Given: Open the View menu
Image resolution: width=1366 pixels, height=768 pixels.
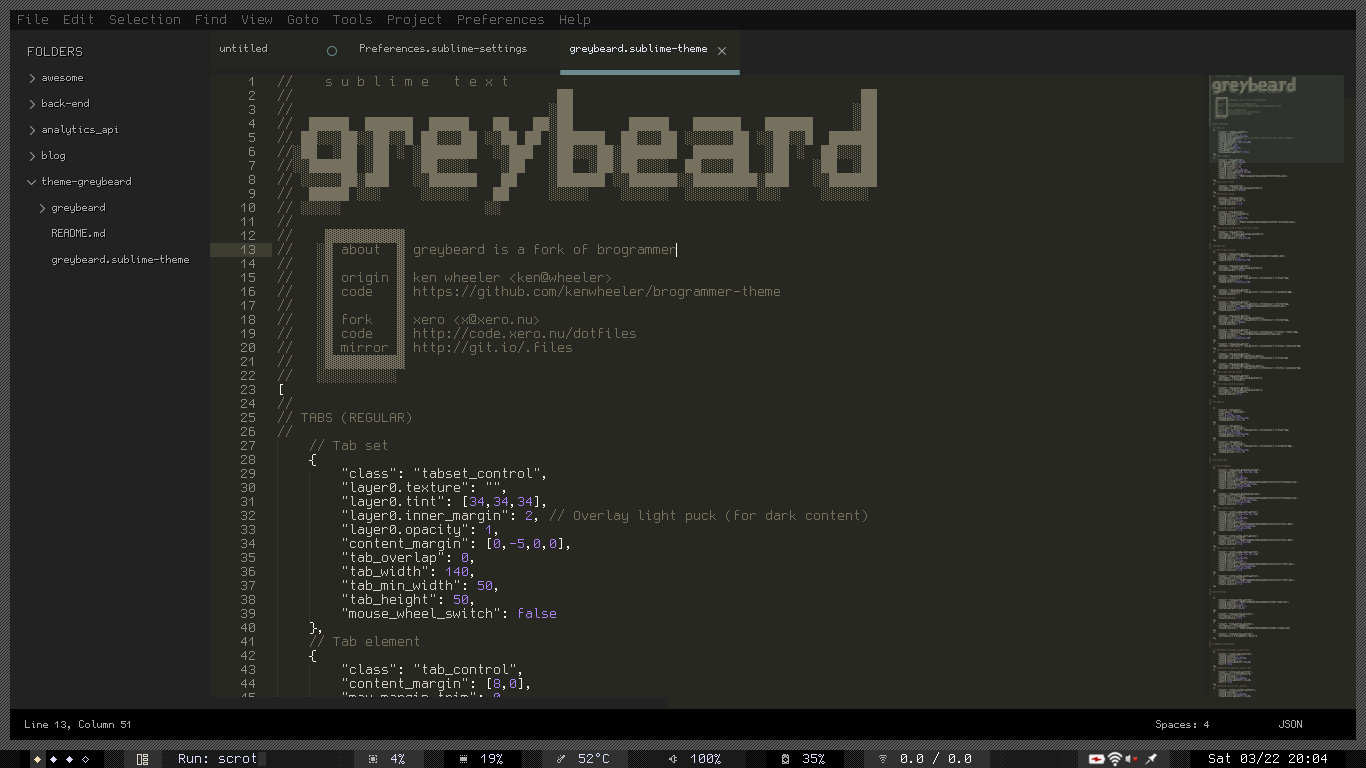Looking at the screenshot, I should coord(257,19).
